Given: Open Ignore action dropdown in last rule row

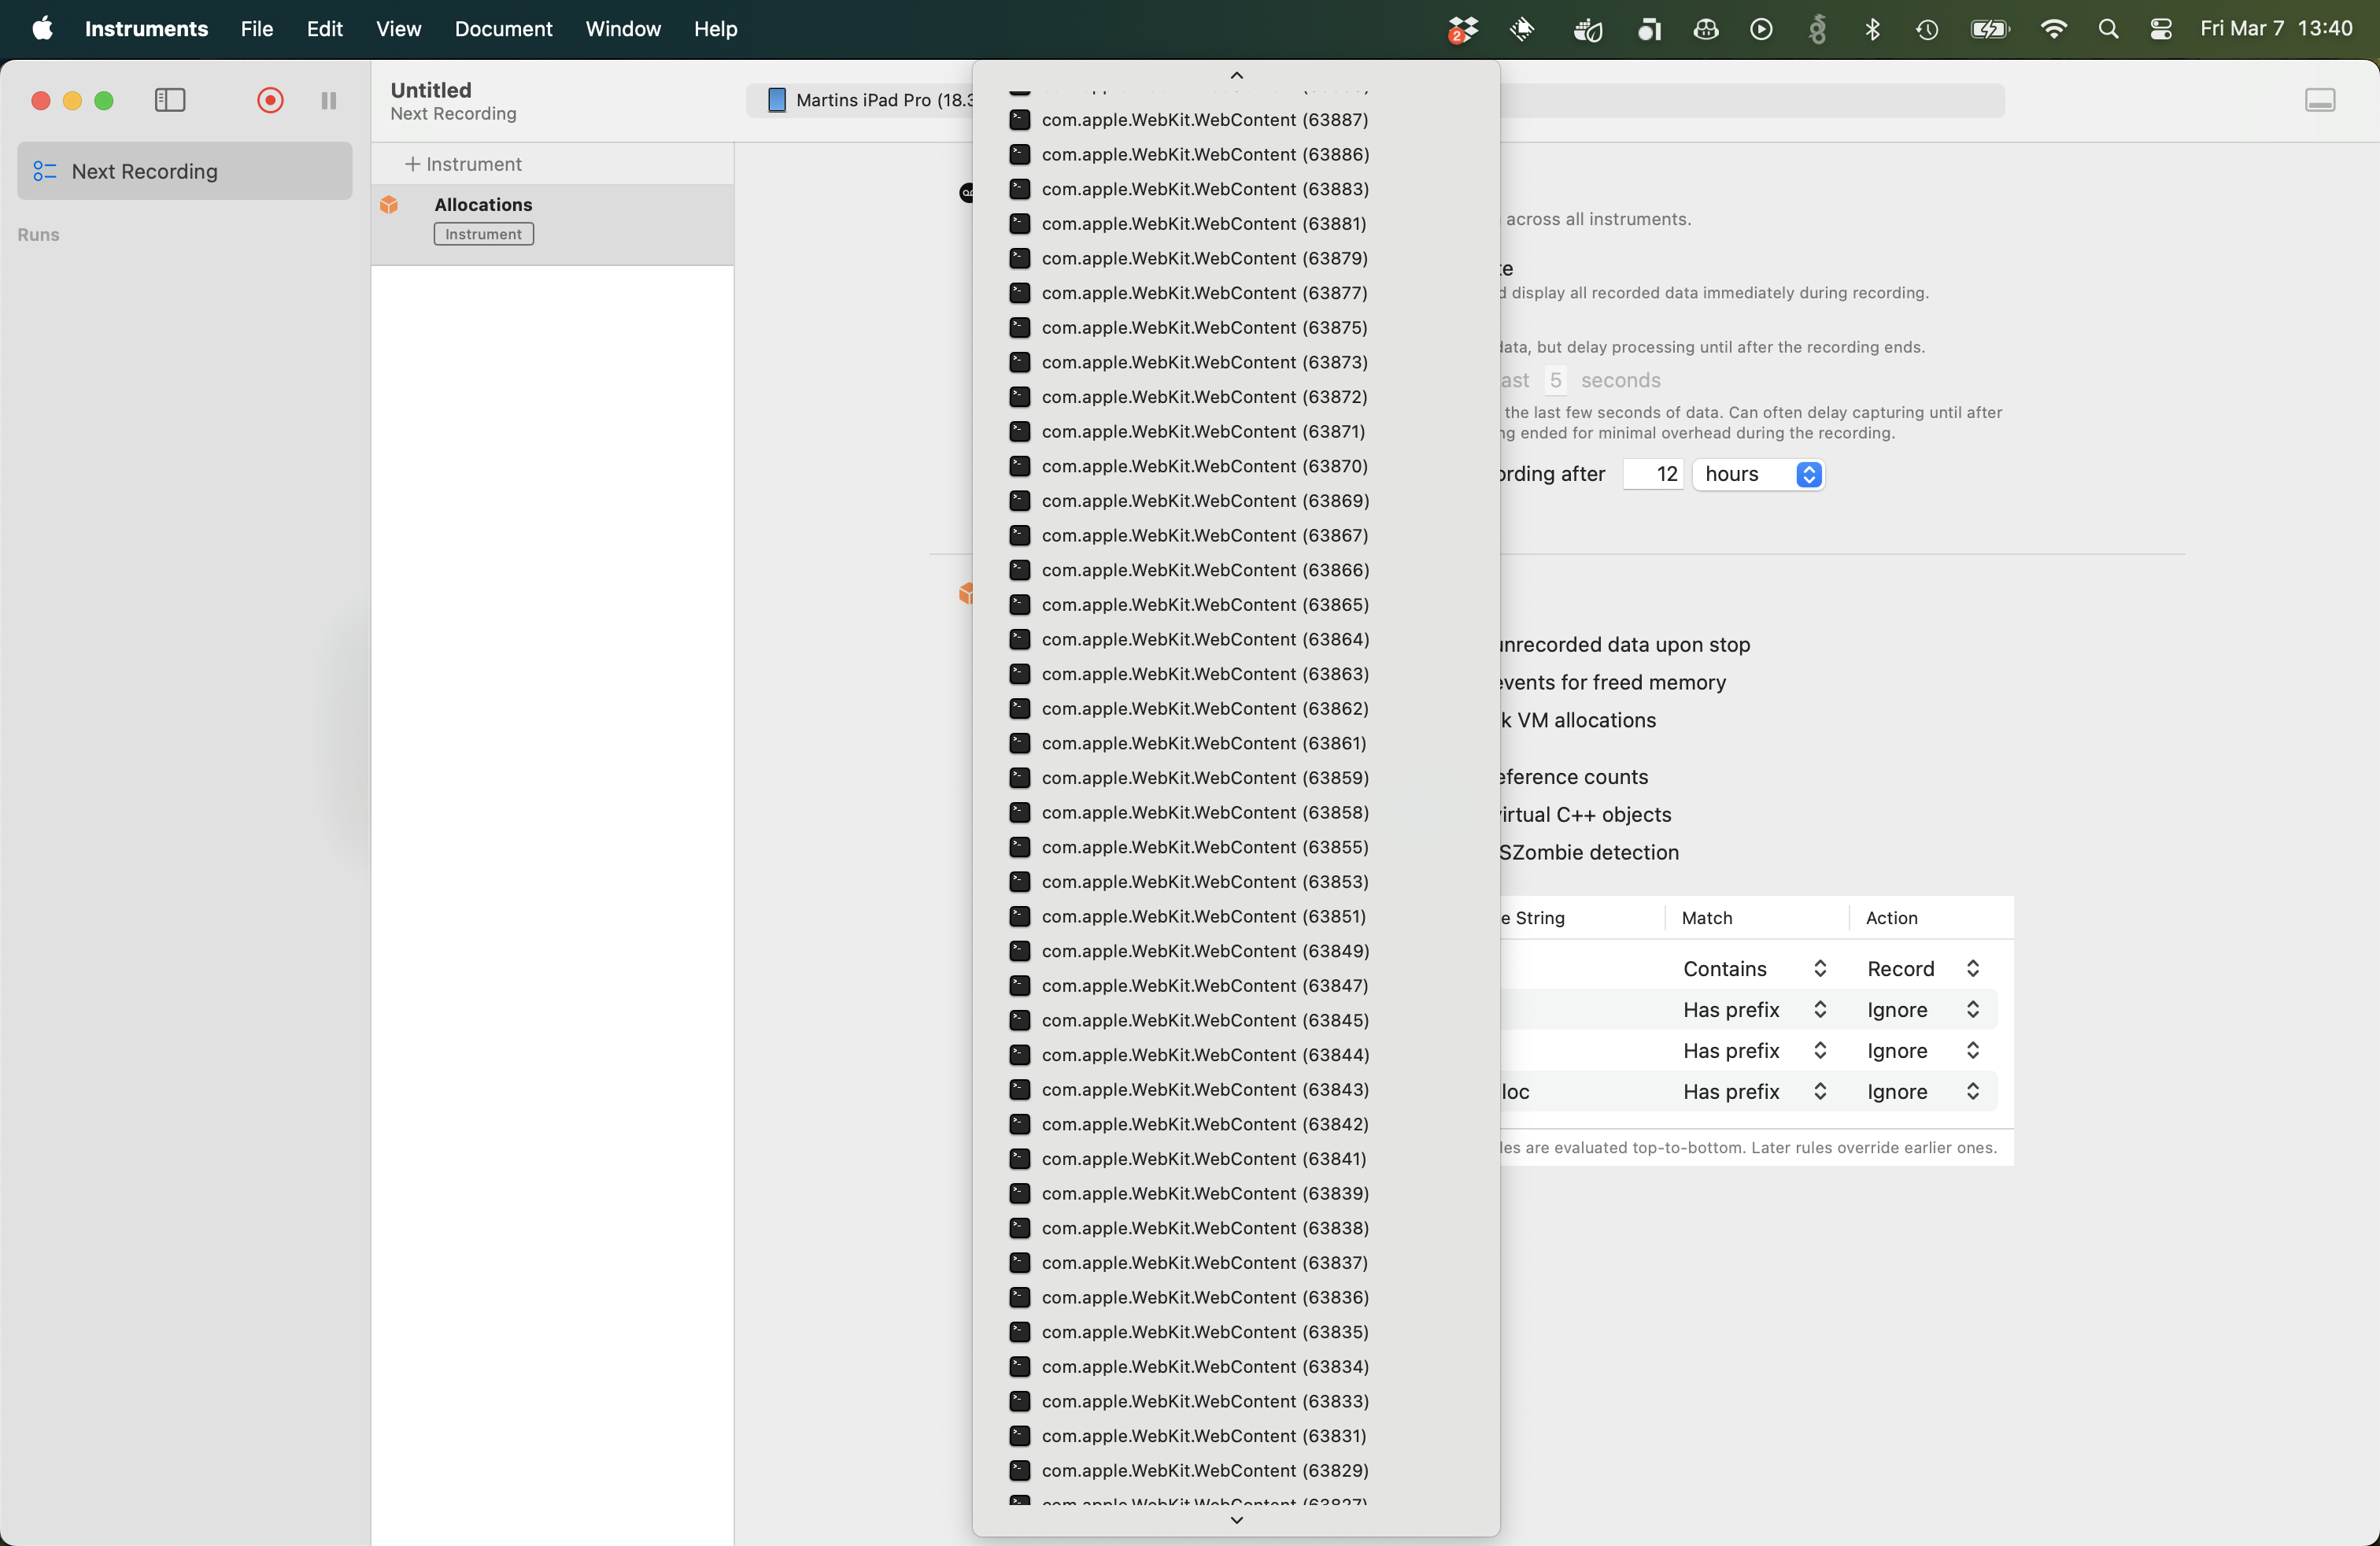Looking at the screenshot, I should point(1923,1091).
